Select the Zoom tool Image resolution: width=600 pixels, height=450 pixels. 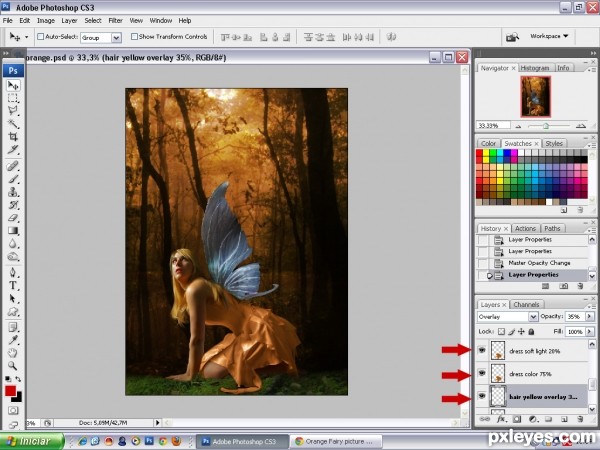(x=13, y=365)
